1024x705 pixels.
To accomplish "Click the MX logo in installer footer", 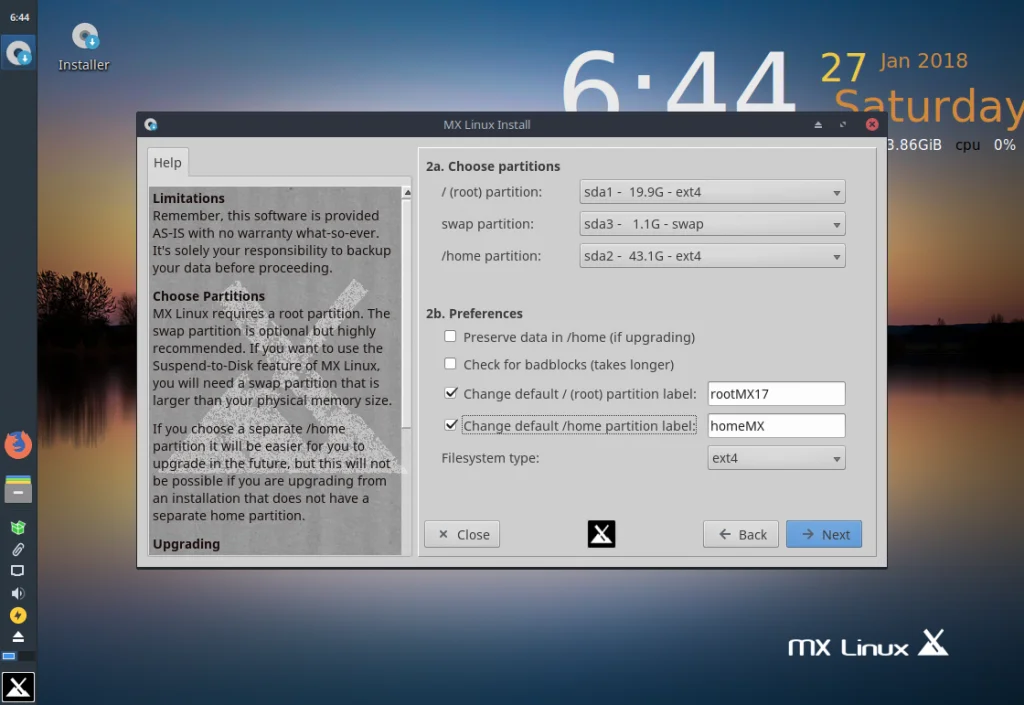I will coord(601,534).
